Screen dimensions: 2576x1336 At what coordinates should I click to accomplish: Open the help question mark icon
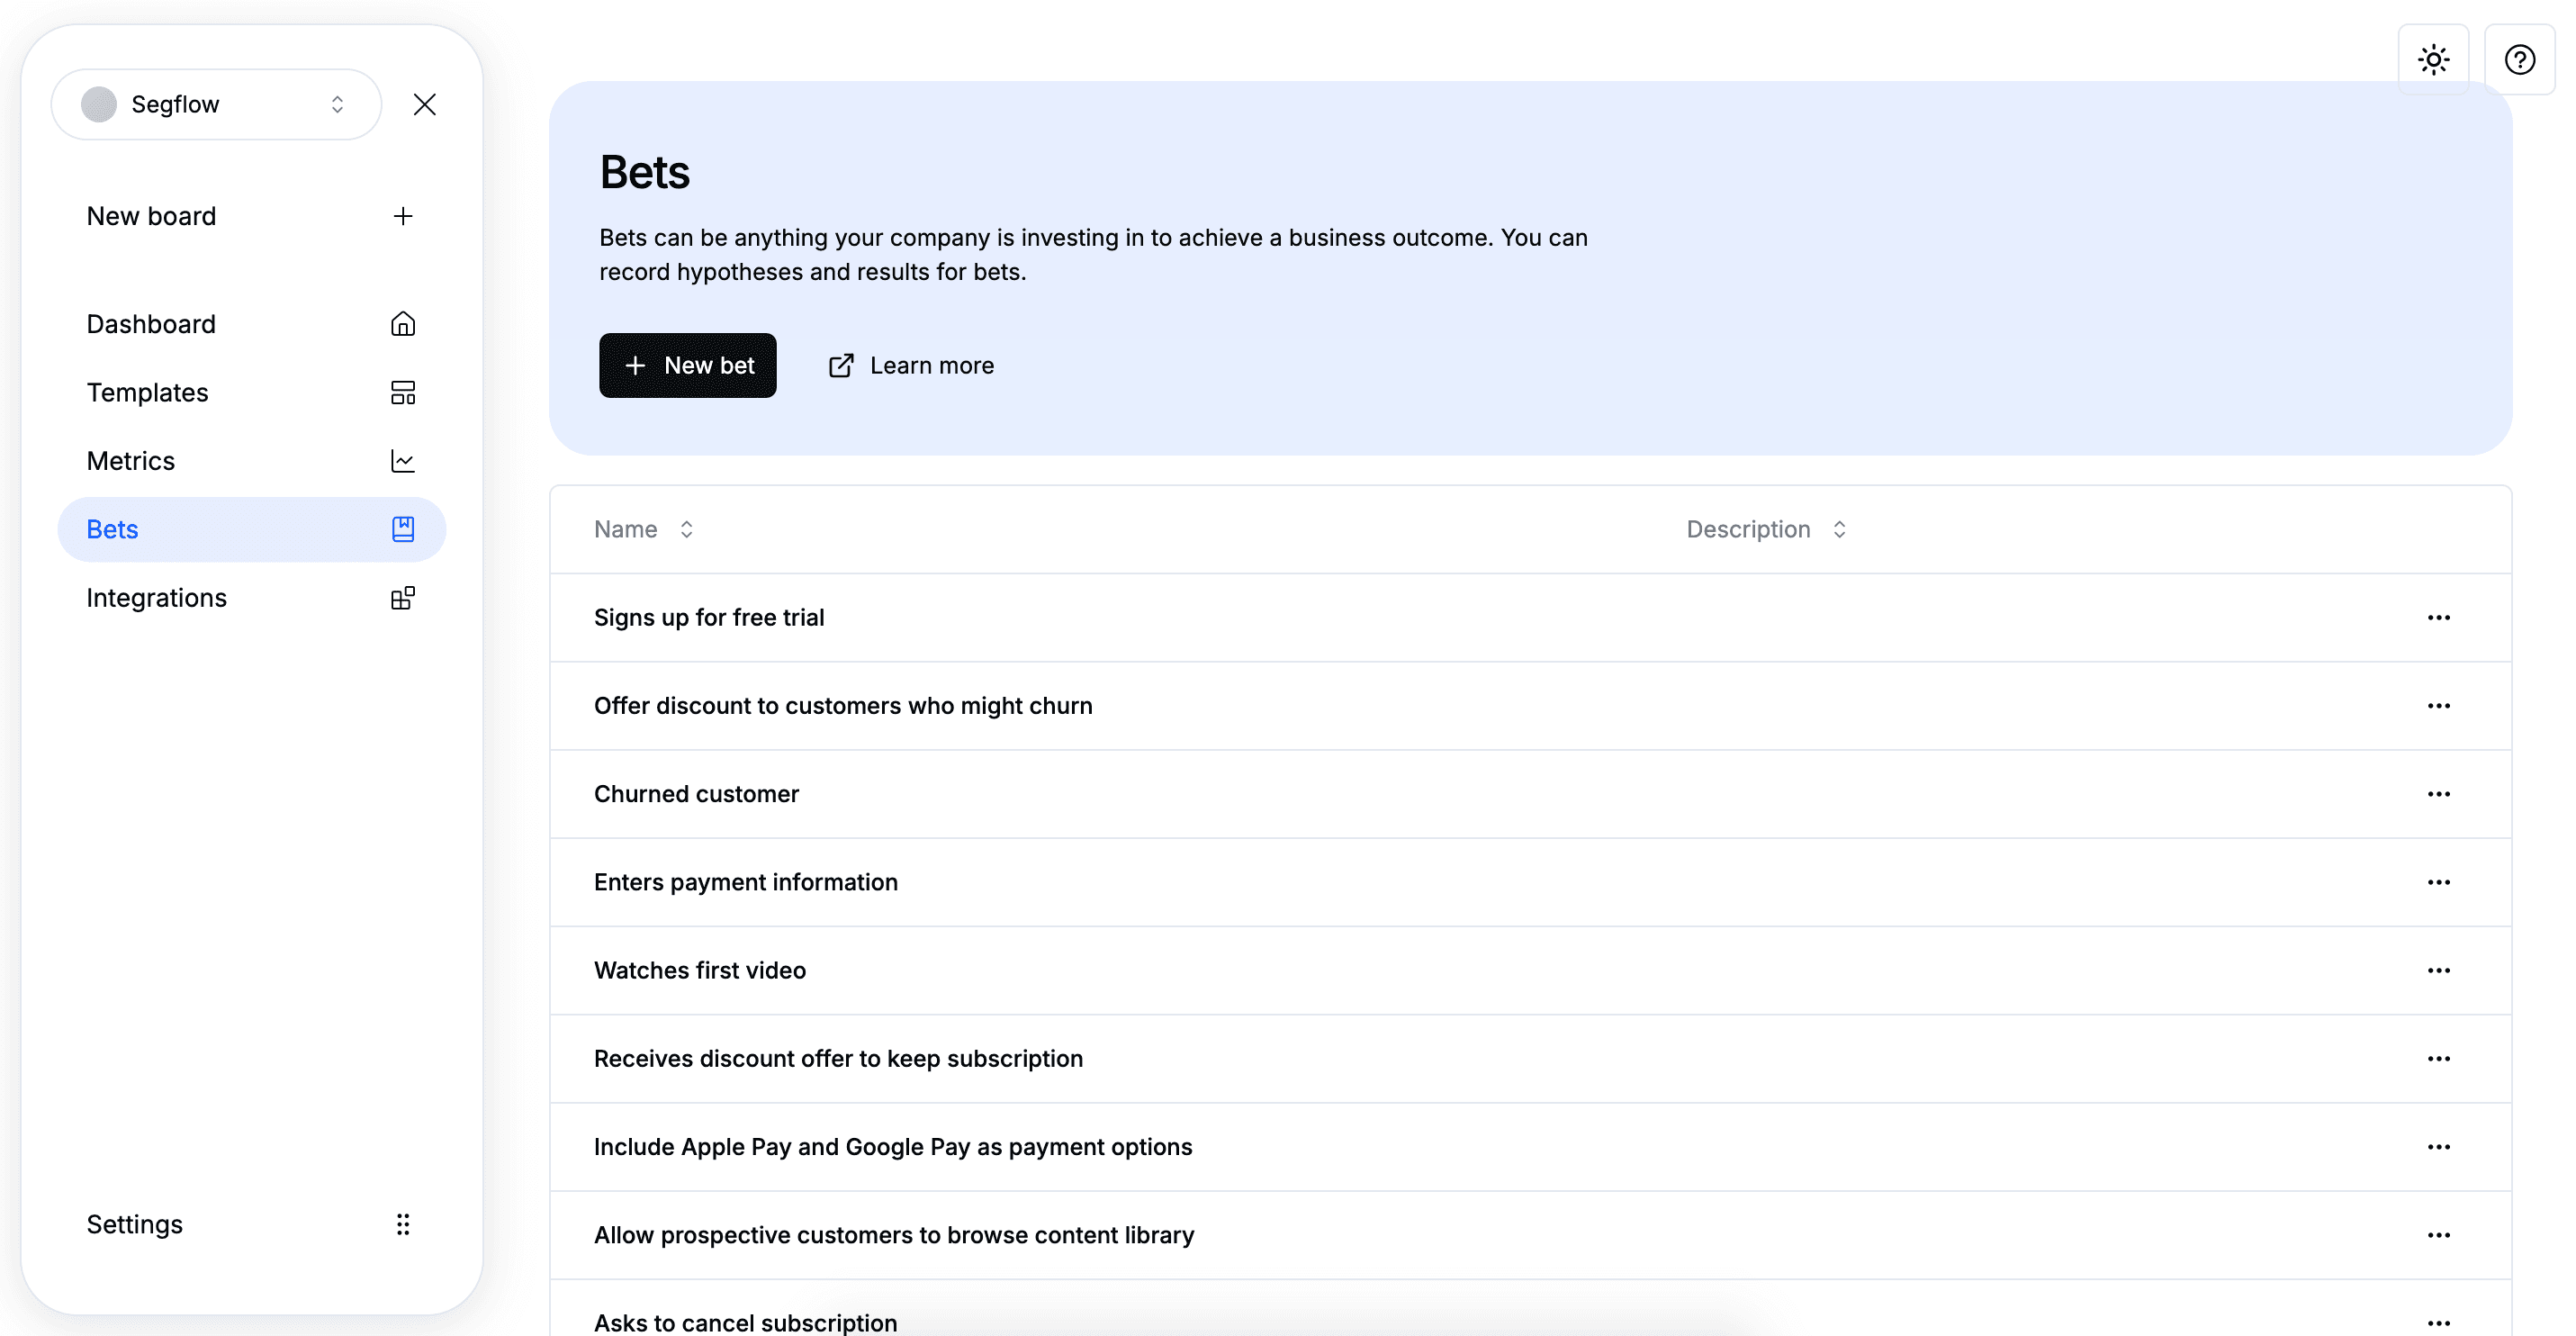pos(2519,60)
